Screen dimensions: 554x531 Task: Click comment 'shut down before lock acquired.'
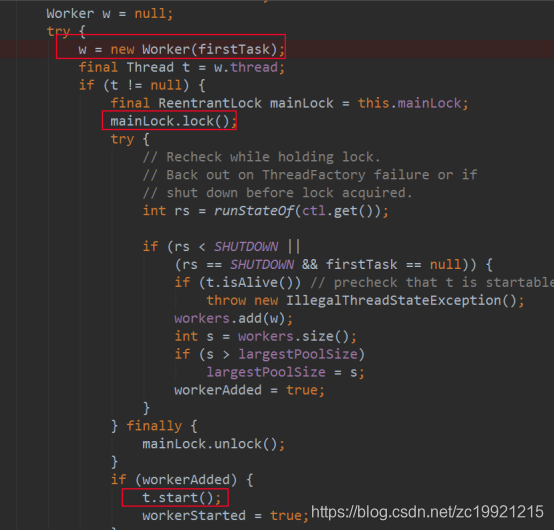[x=277, y=193]
